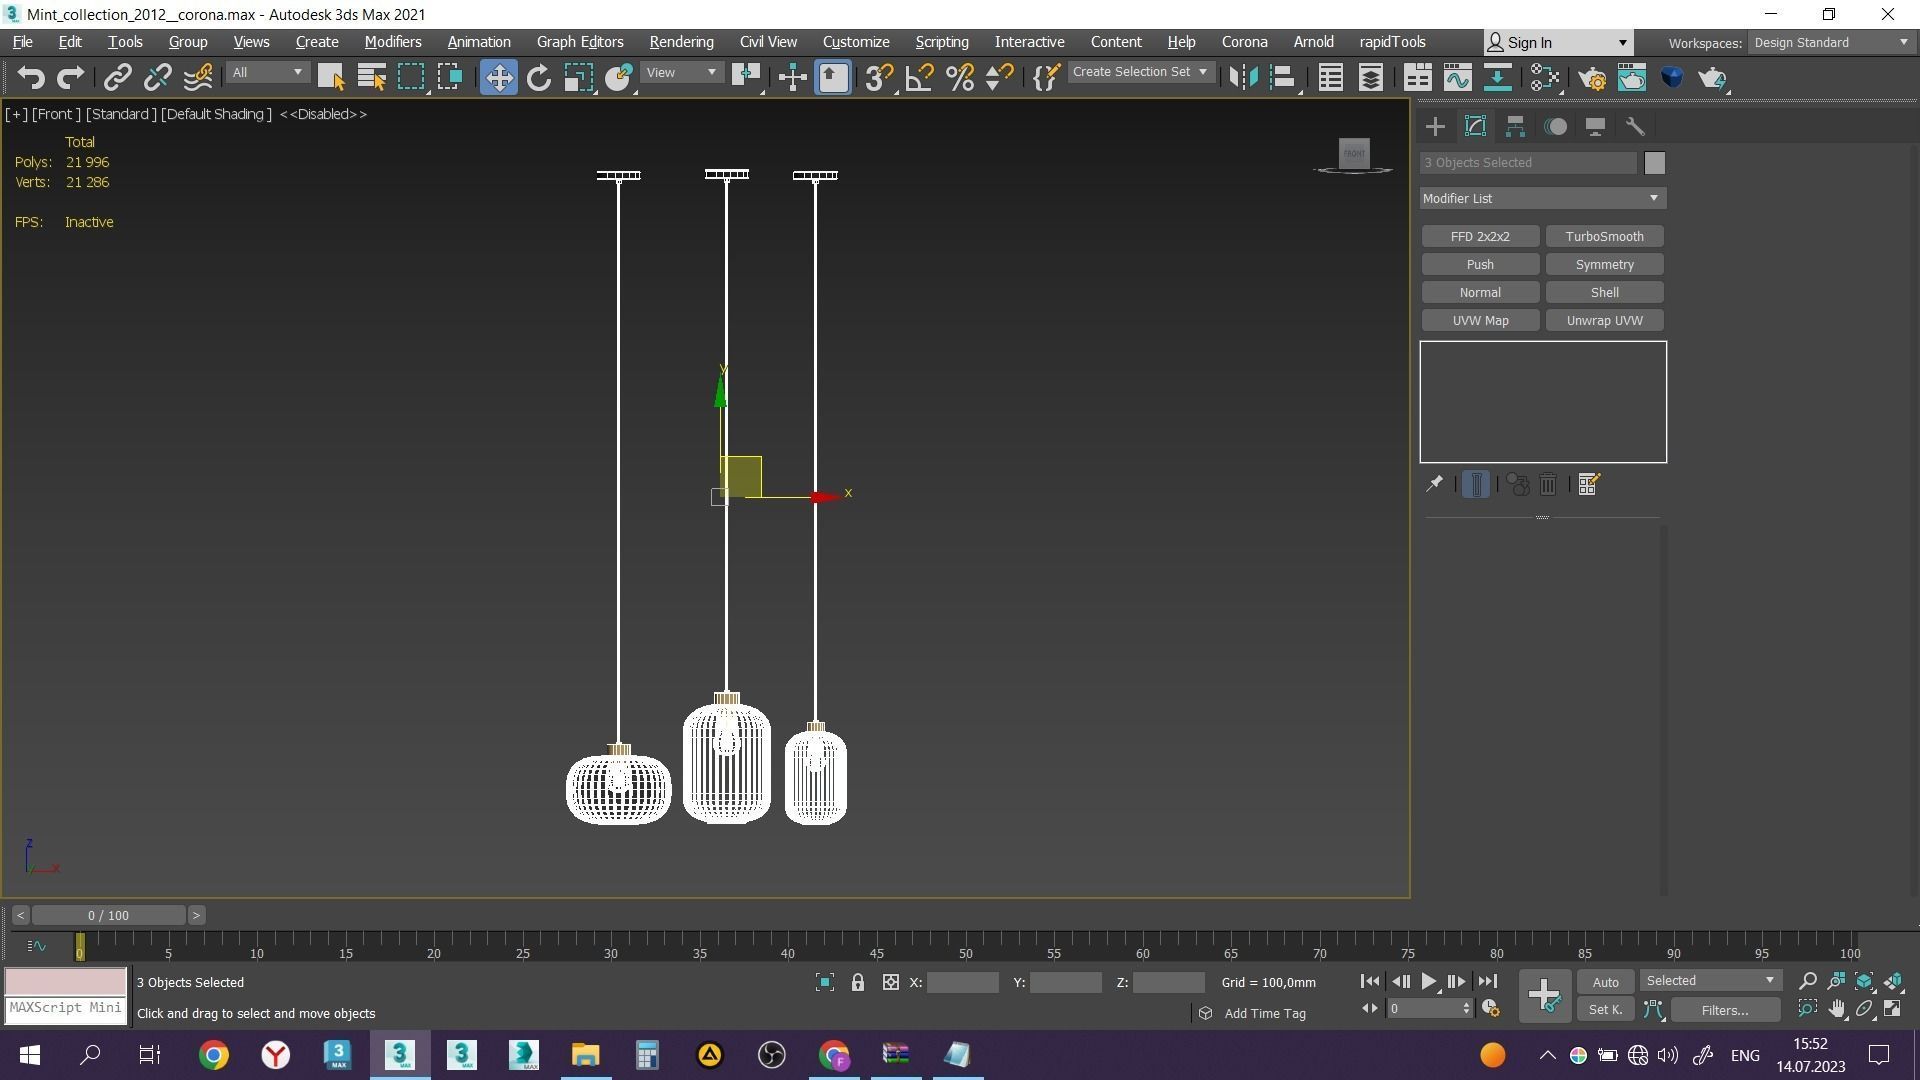The height and width of the screenshot is (1080, 1920).
Task: Toggle Selection Lock padlock icon
Action: point(857,983)
